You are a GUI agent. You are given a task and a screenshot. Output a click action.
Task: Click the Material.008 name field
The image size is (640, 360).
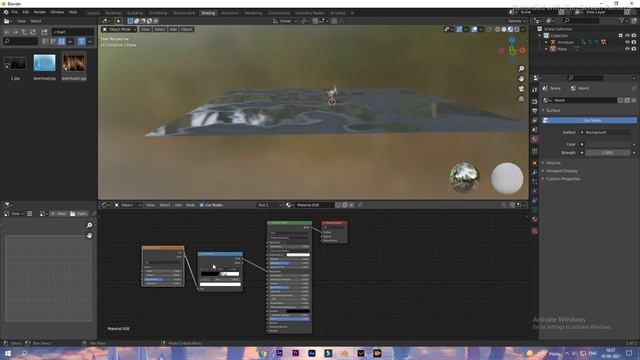pos(314,205)
